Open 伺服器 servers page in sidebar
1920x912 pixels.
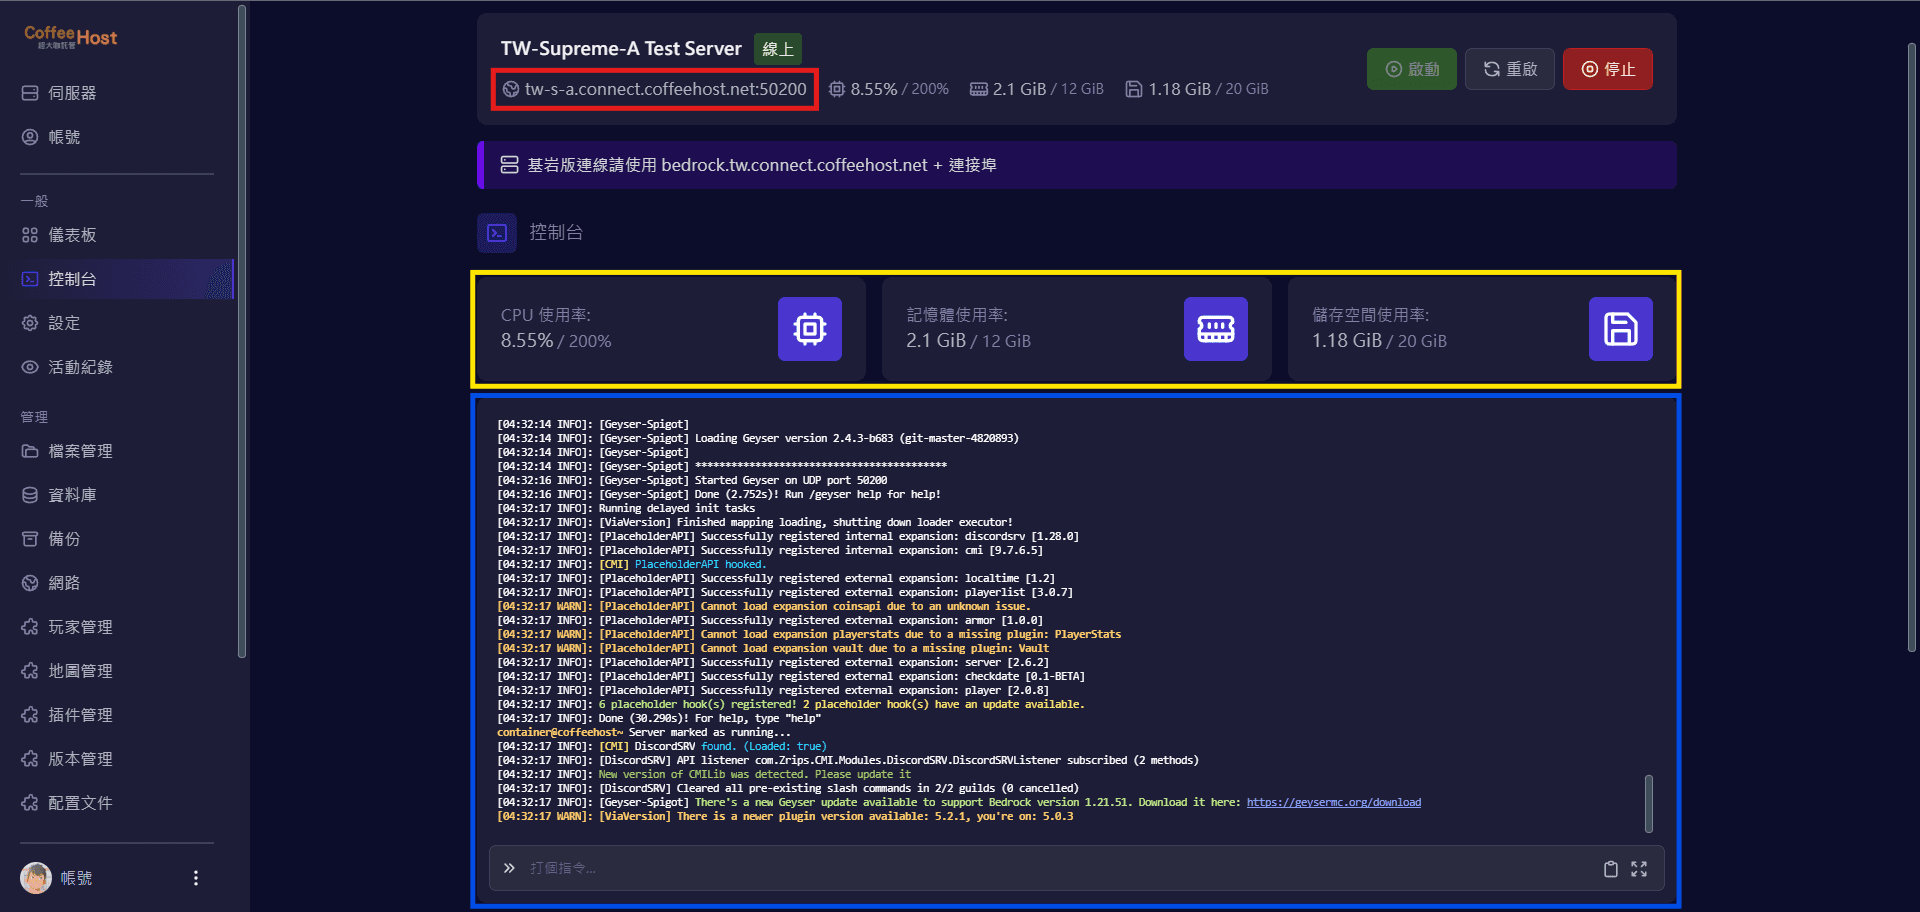(117, 93)
